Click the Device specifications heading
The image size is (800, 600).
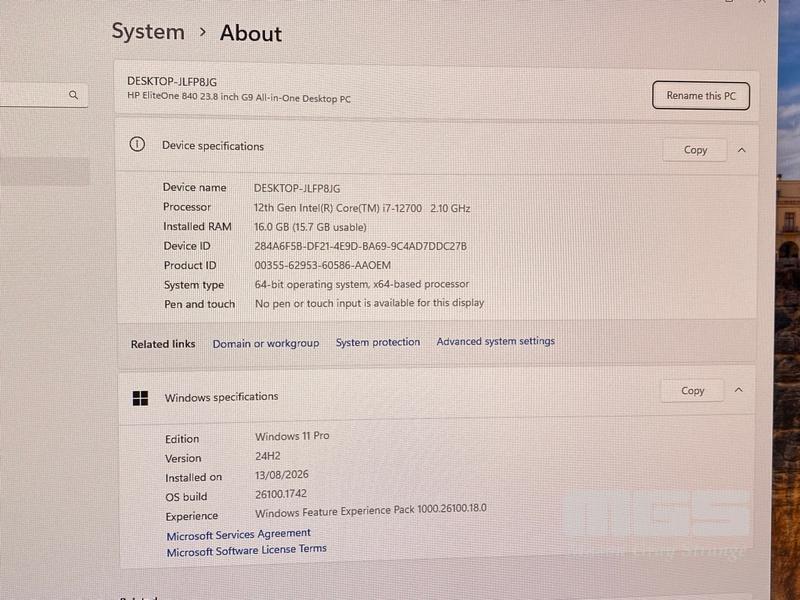213,146
